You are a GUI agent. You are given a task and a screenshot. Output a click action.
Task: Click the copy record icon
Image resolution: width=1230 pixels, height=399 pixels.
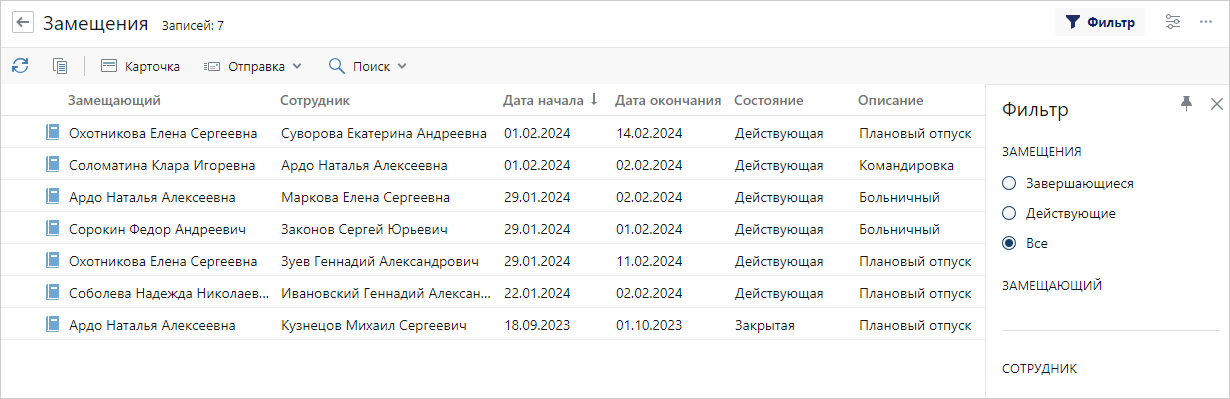[60, 66]
